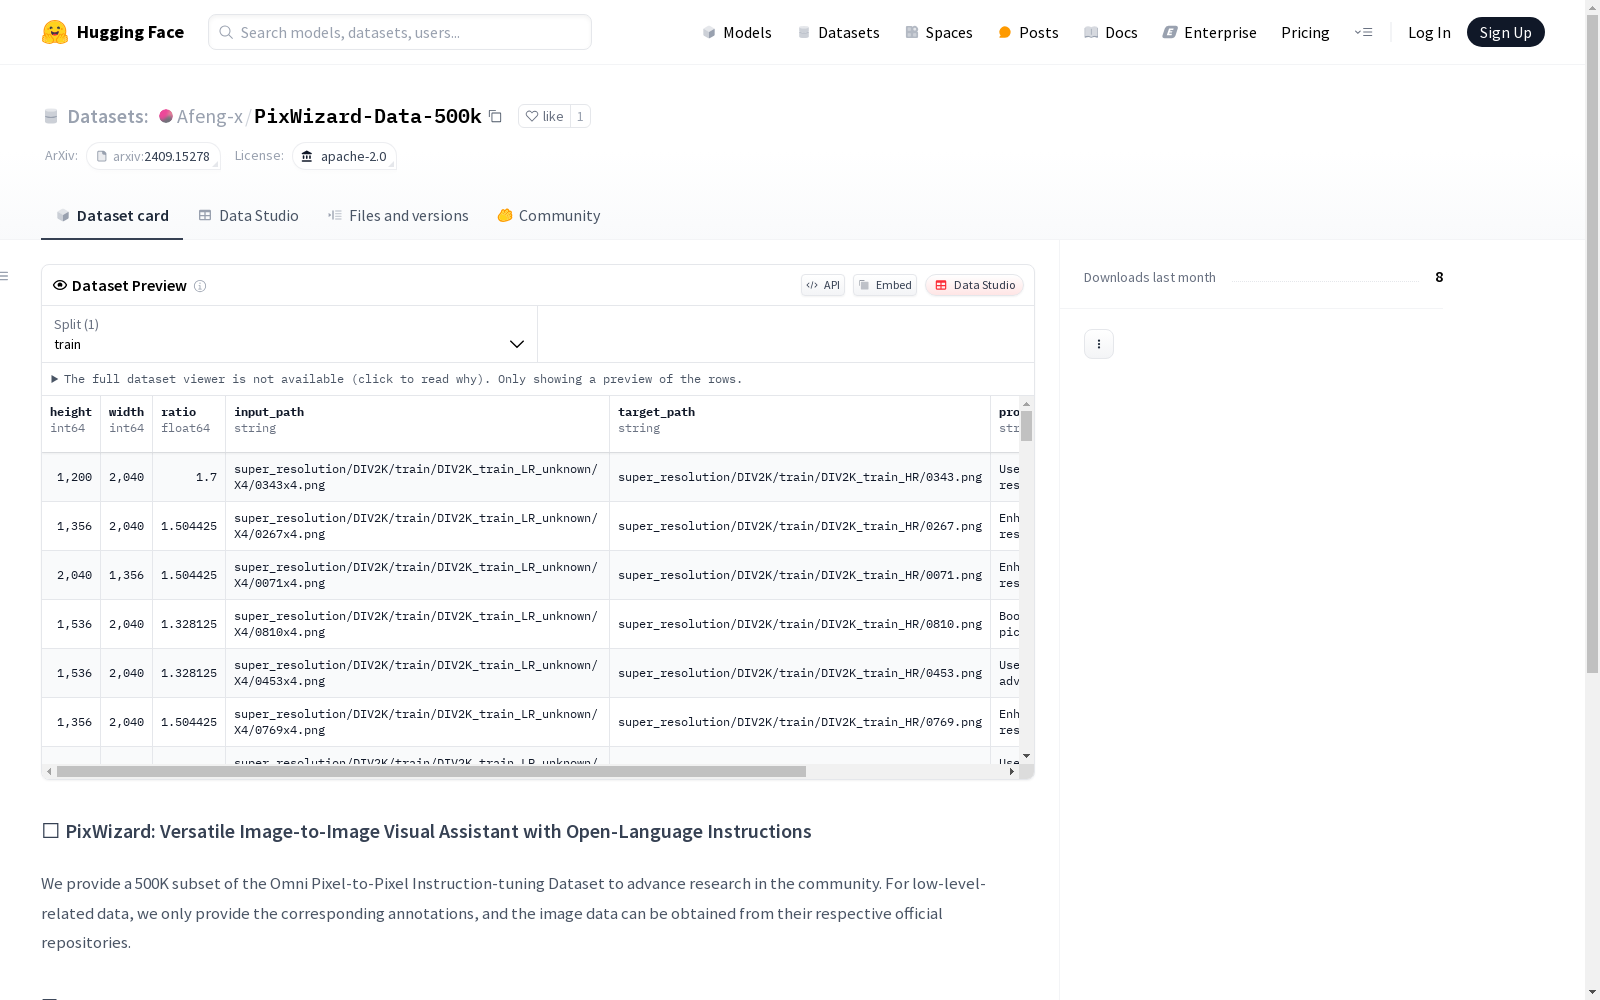Screen dimensions: 1600x1000
Task: Focus the search models, datasets, users field
Action: (400, 32)
